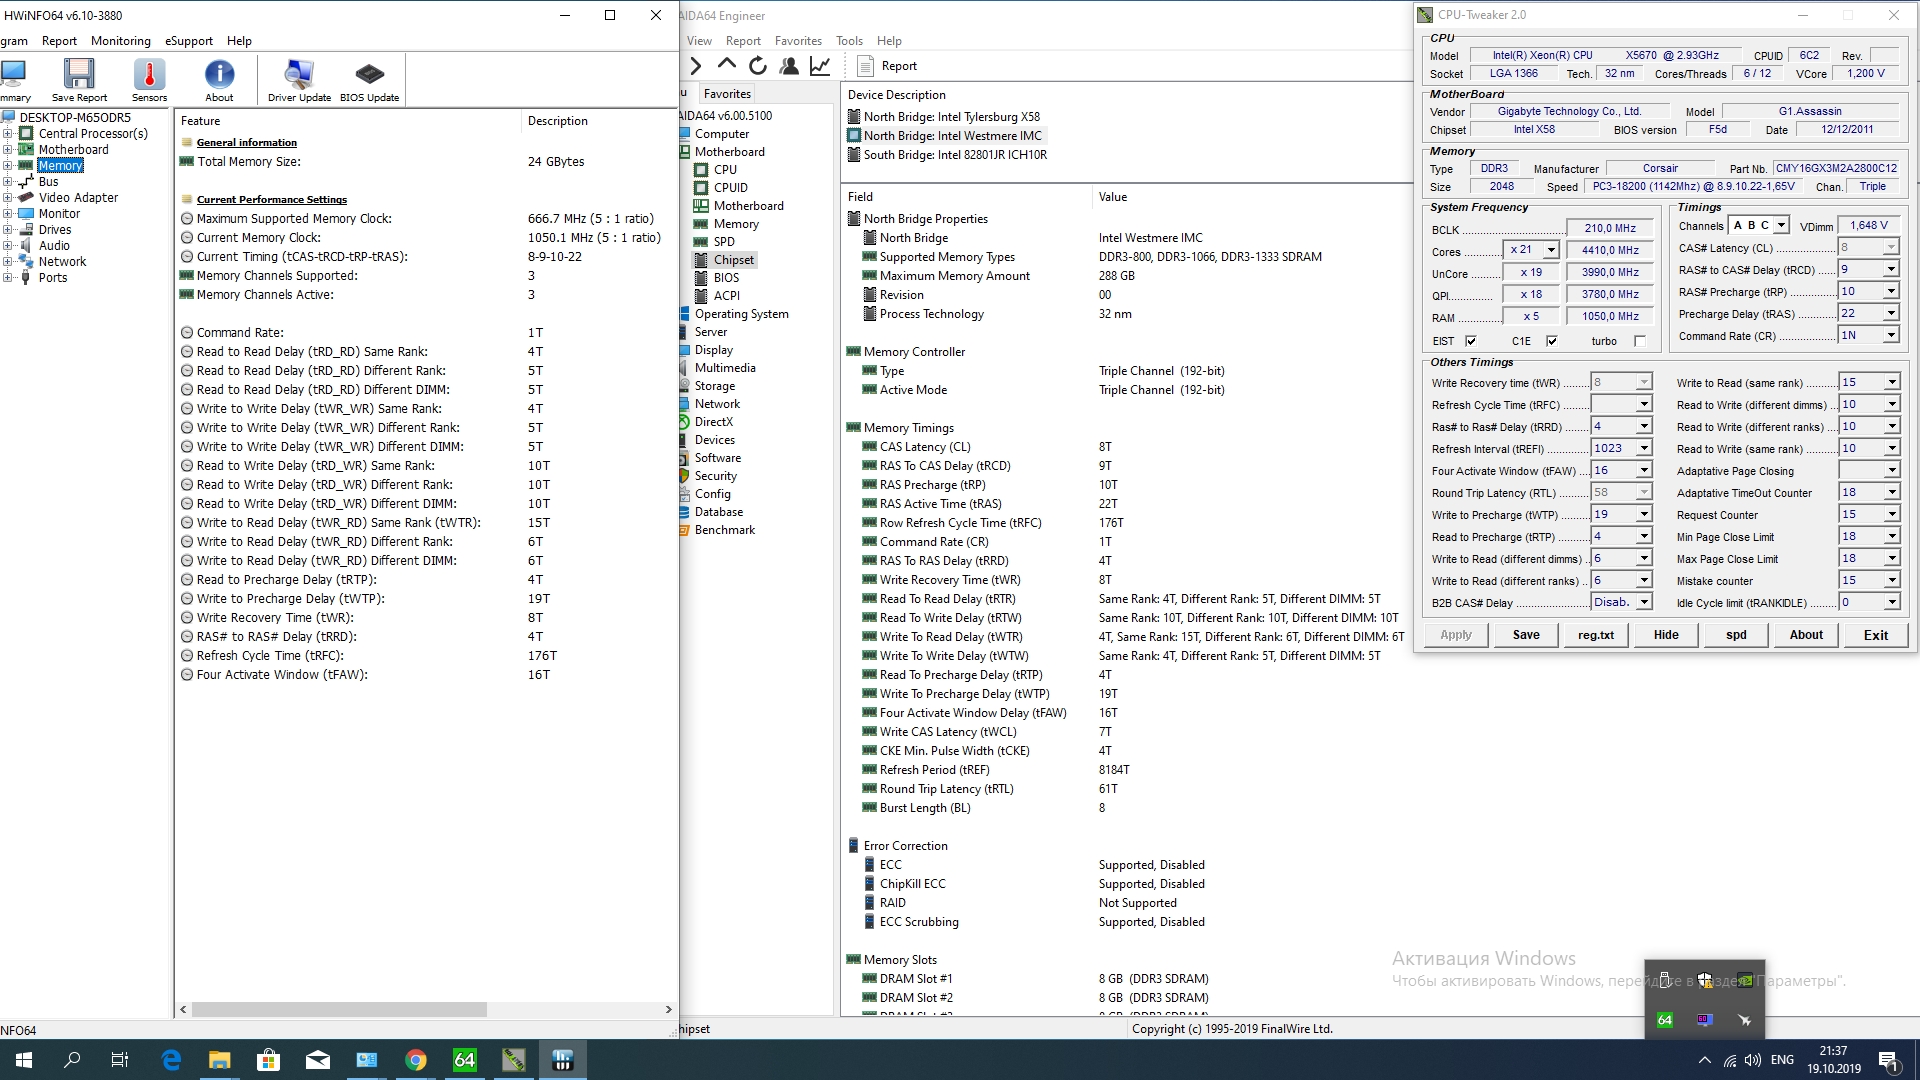Click the AIDA64 refresh icon
Screen dimensions: 1920x1080
coord(758,66)
